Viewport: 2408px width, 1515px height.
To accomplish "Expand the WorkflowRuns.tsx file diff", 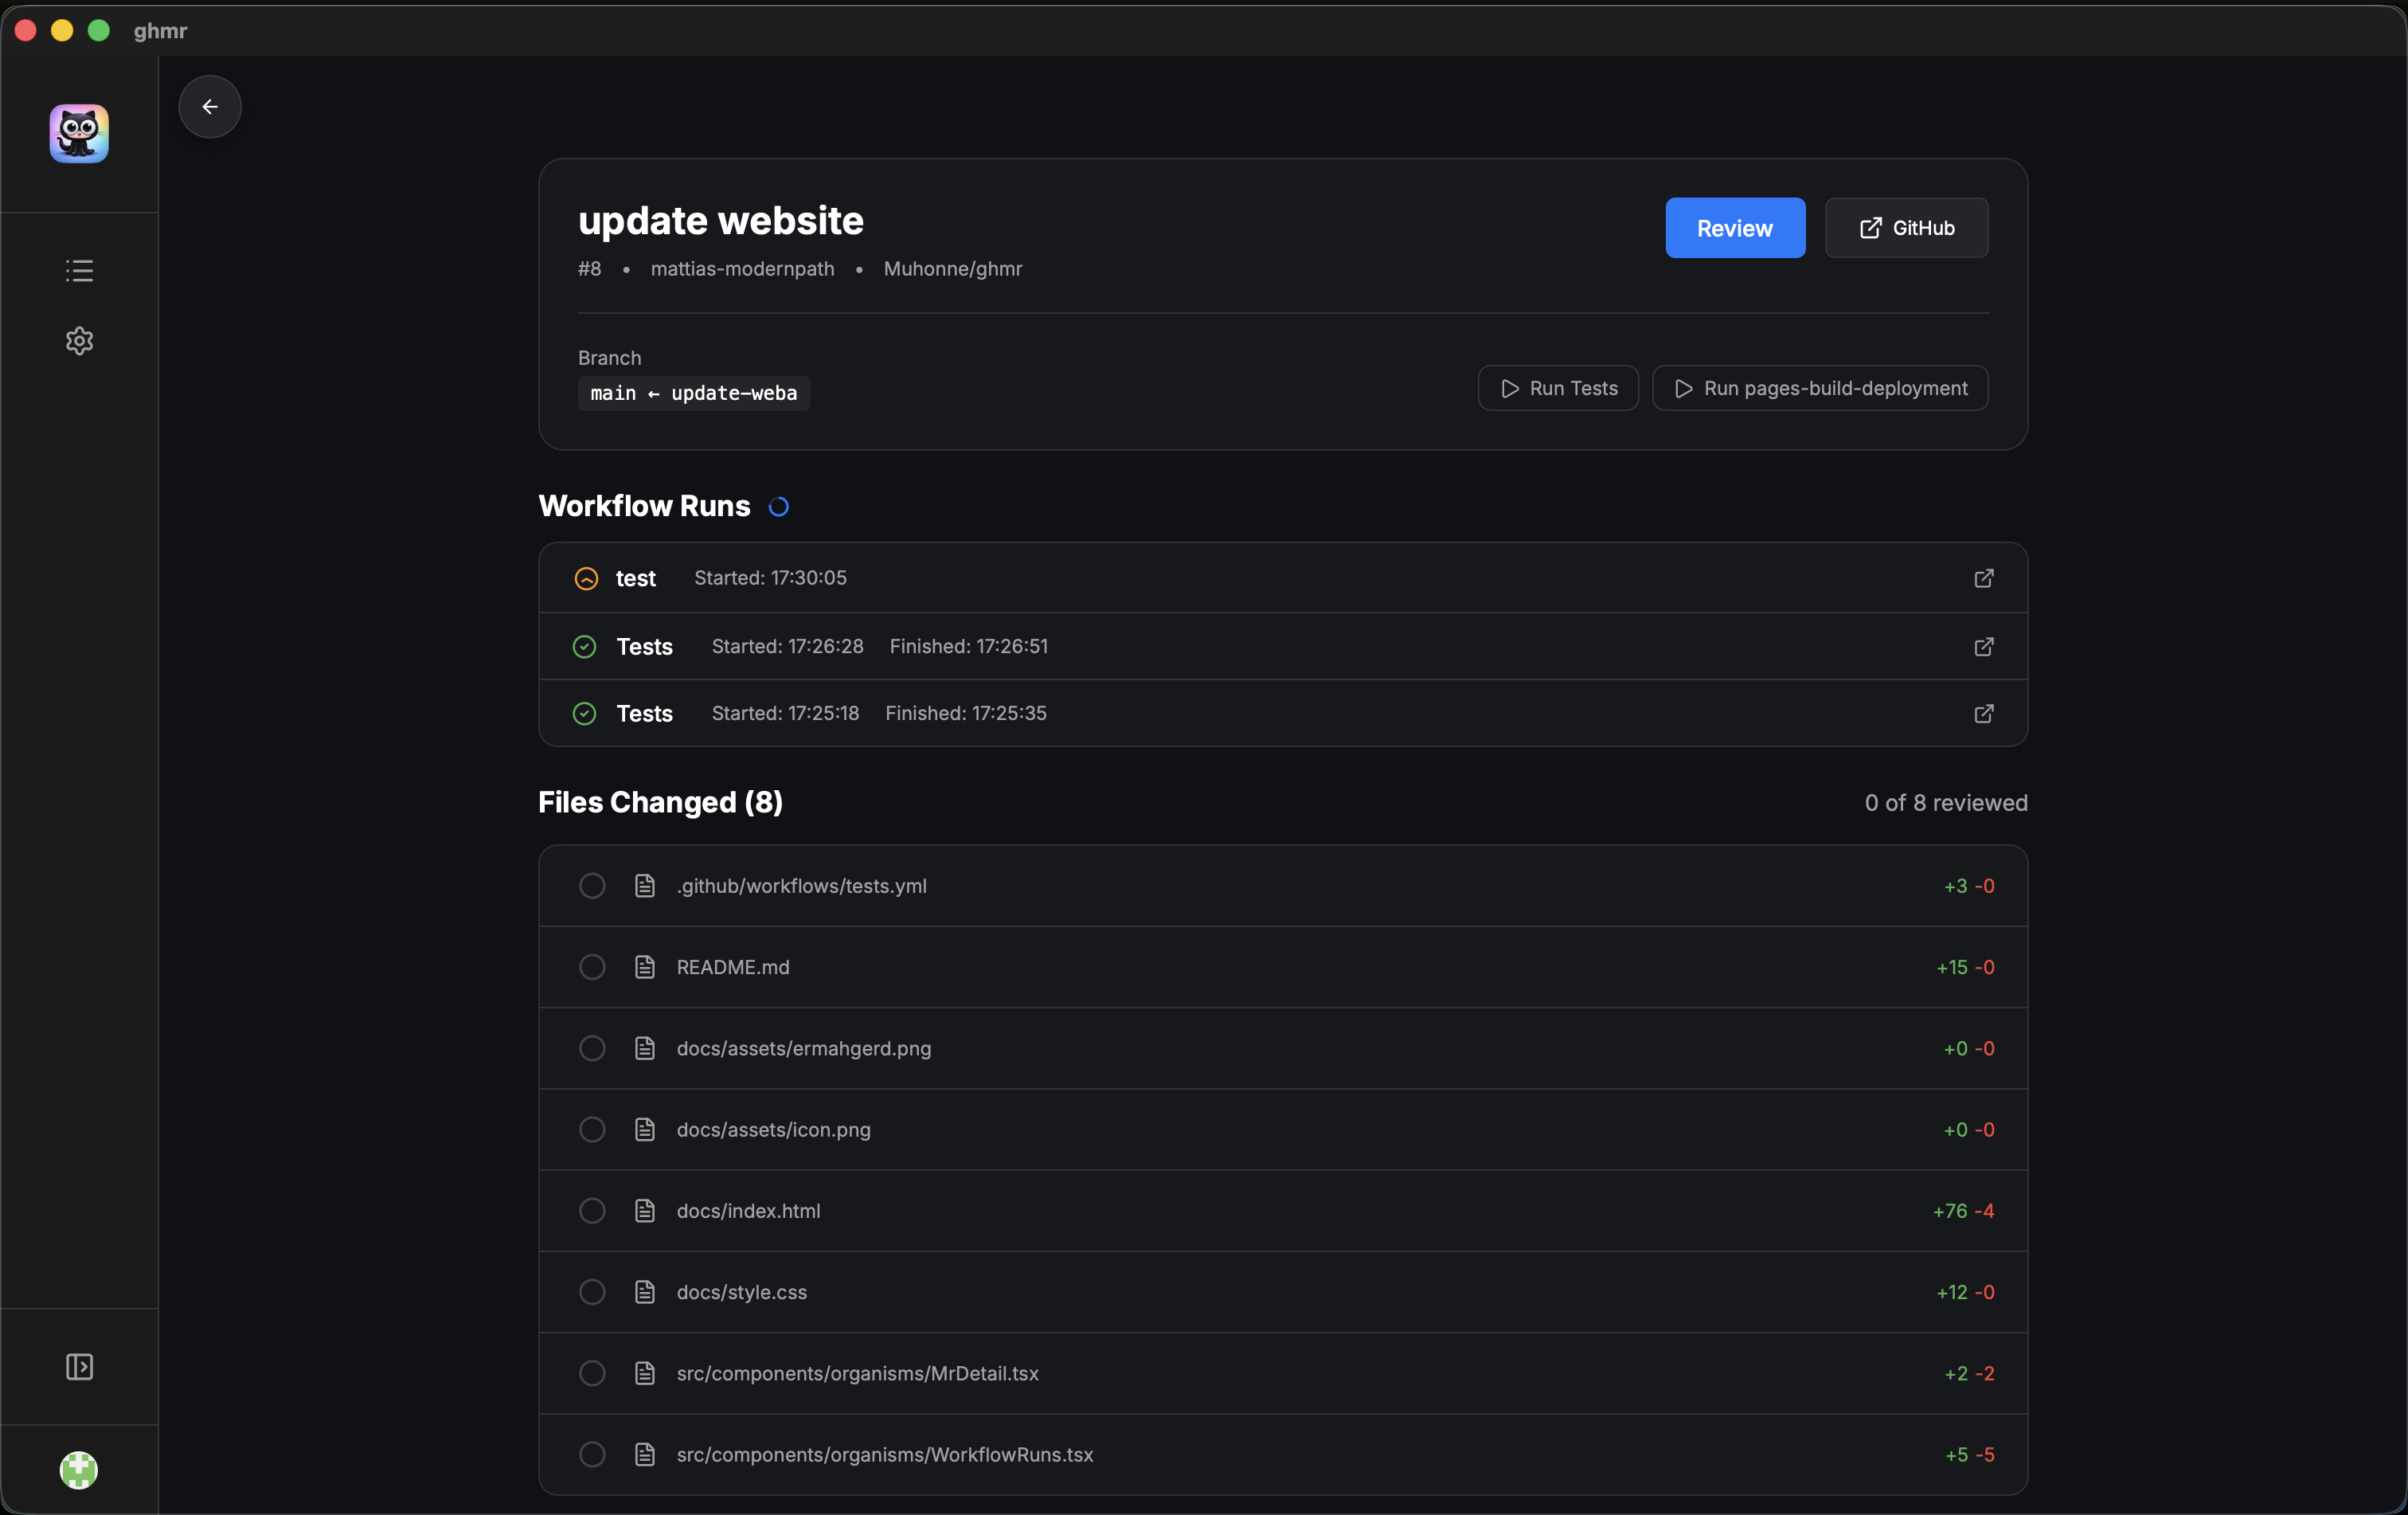I will pos(884,1455).
